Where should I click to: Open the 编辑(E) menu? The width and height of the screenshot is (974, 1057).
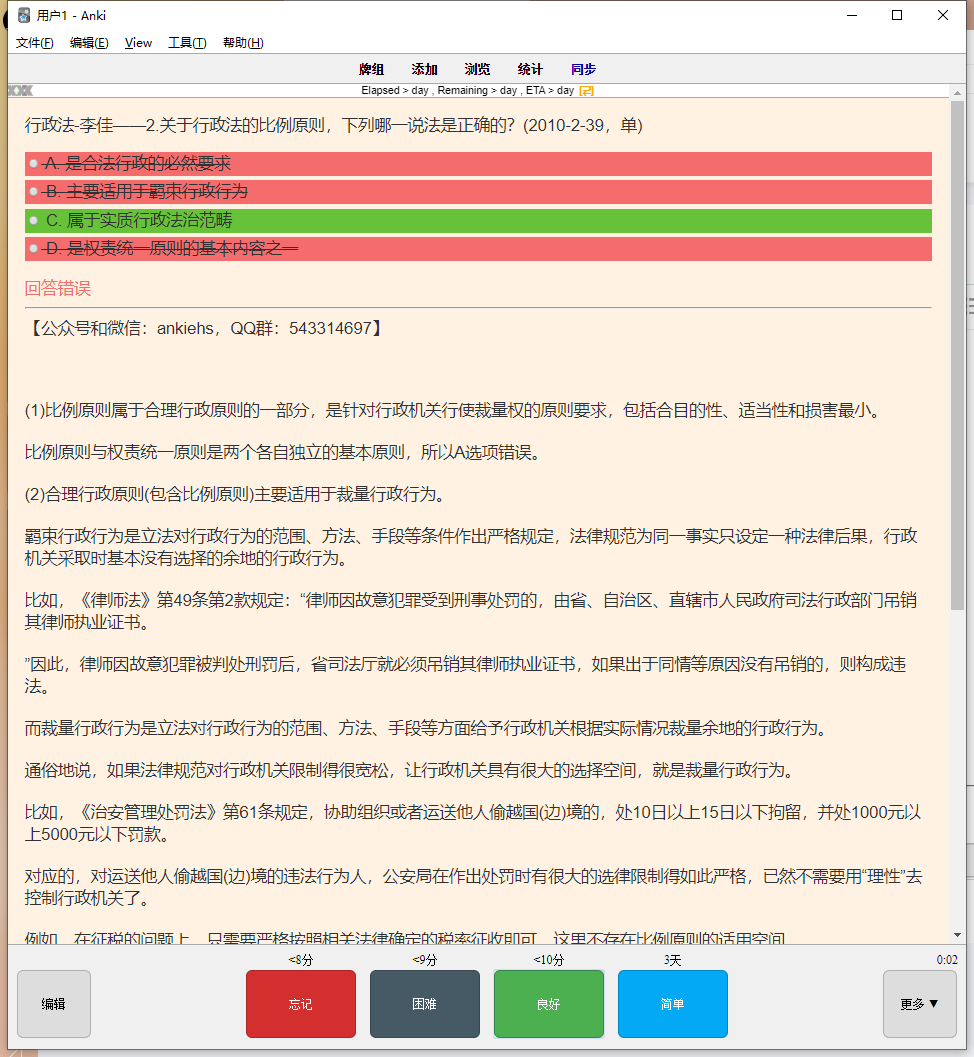[89, 42]
